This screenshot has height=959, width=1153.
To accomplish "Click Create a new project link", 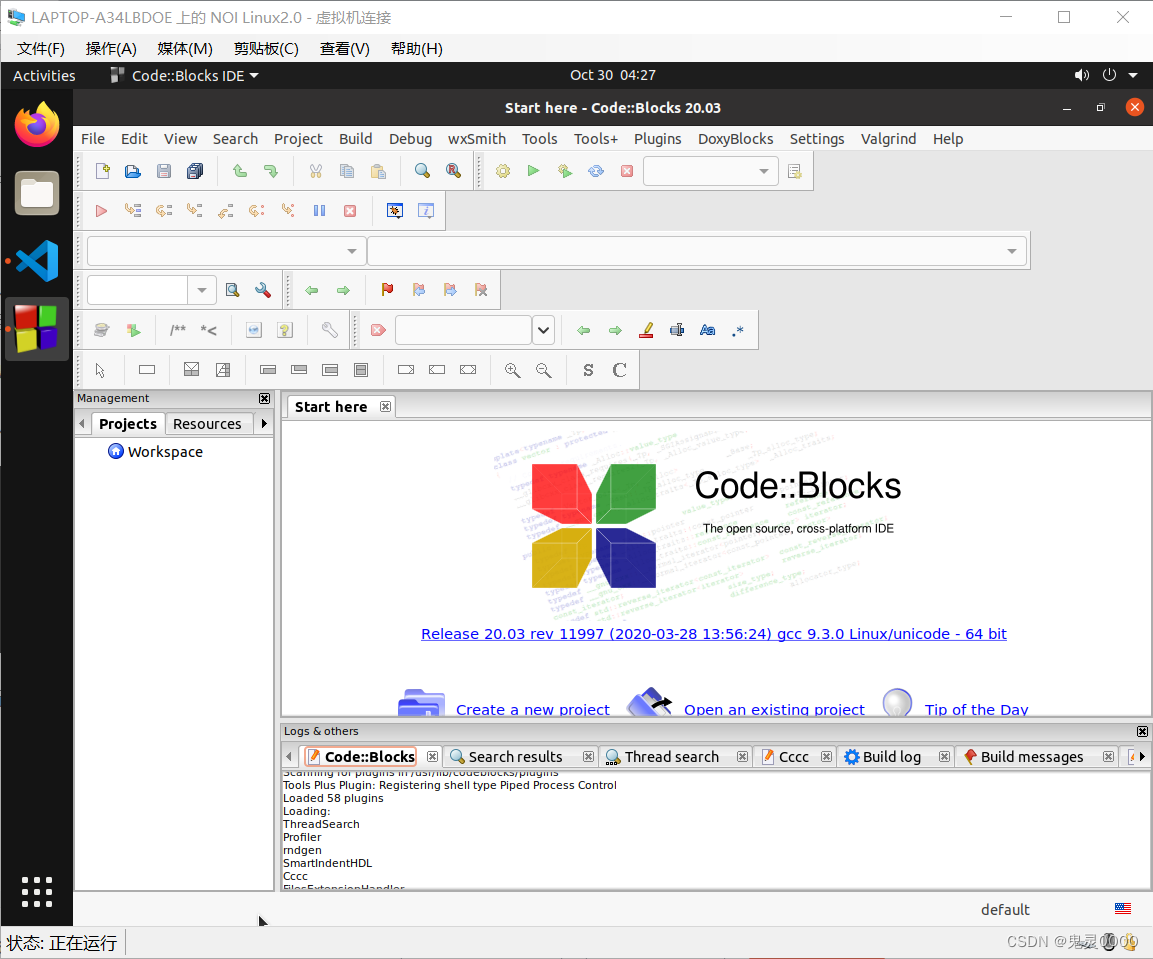I will click(533, 710).
